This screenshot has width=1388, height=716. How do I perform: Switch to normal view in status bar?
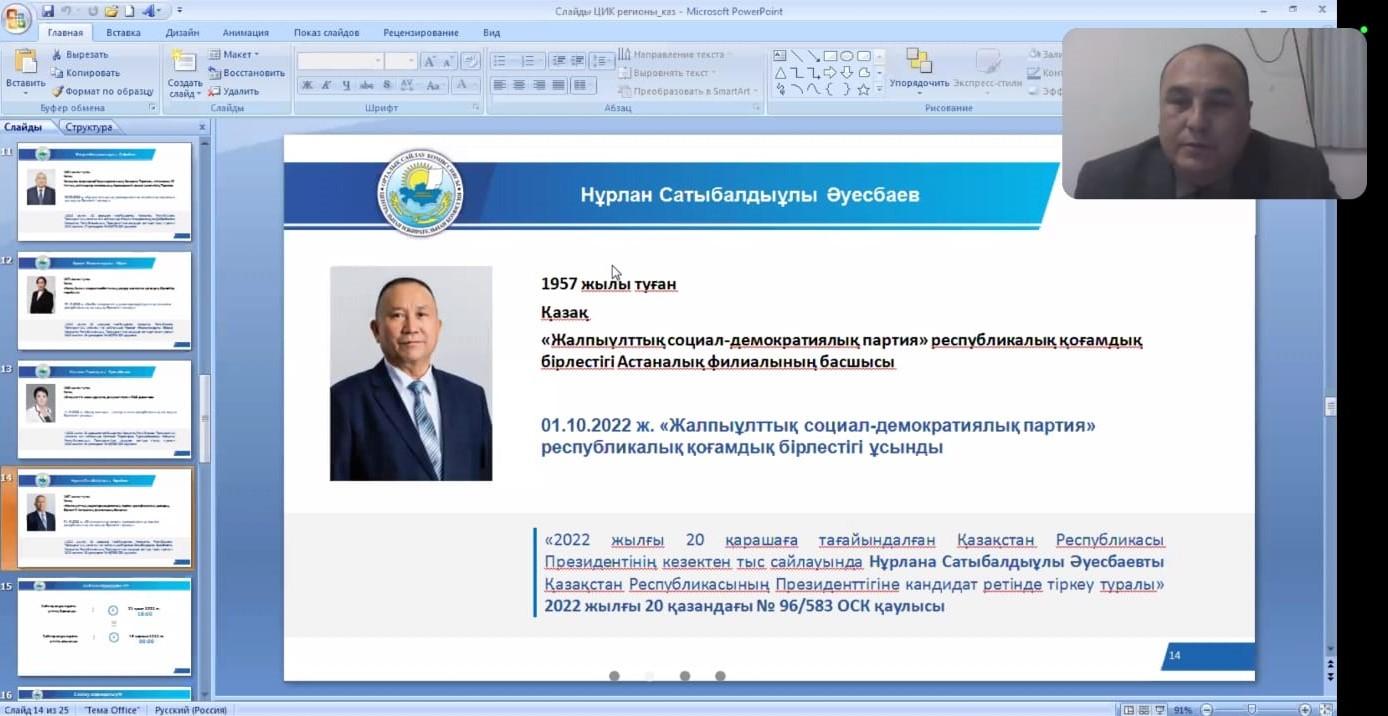pos(1129,710)
